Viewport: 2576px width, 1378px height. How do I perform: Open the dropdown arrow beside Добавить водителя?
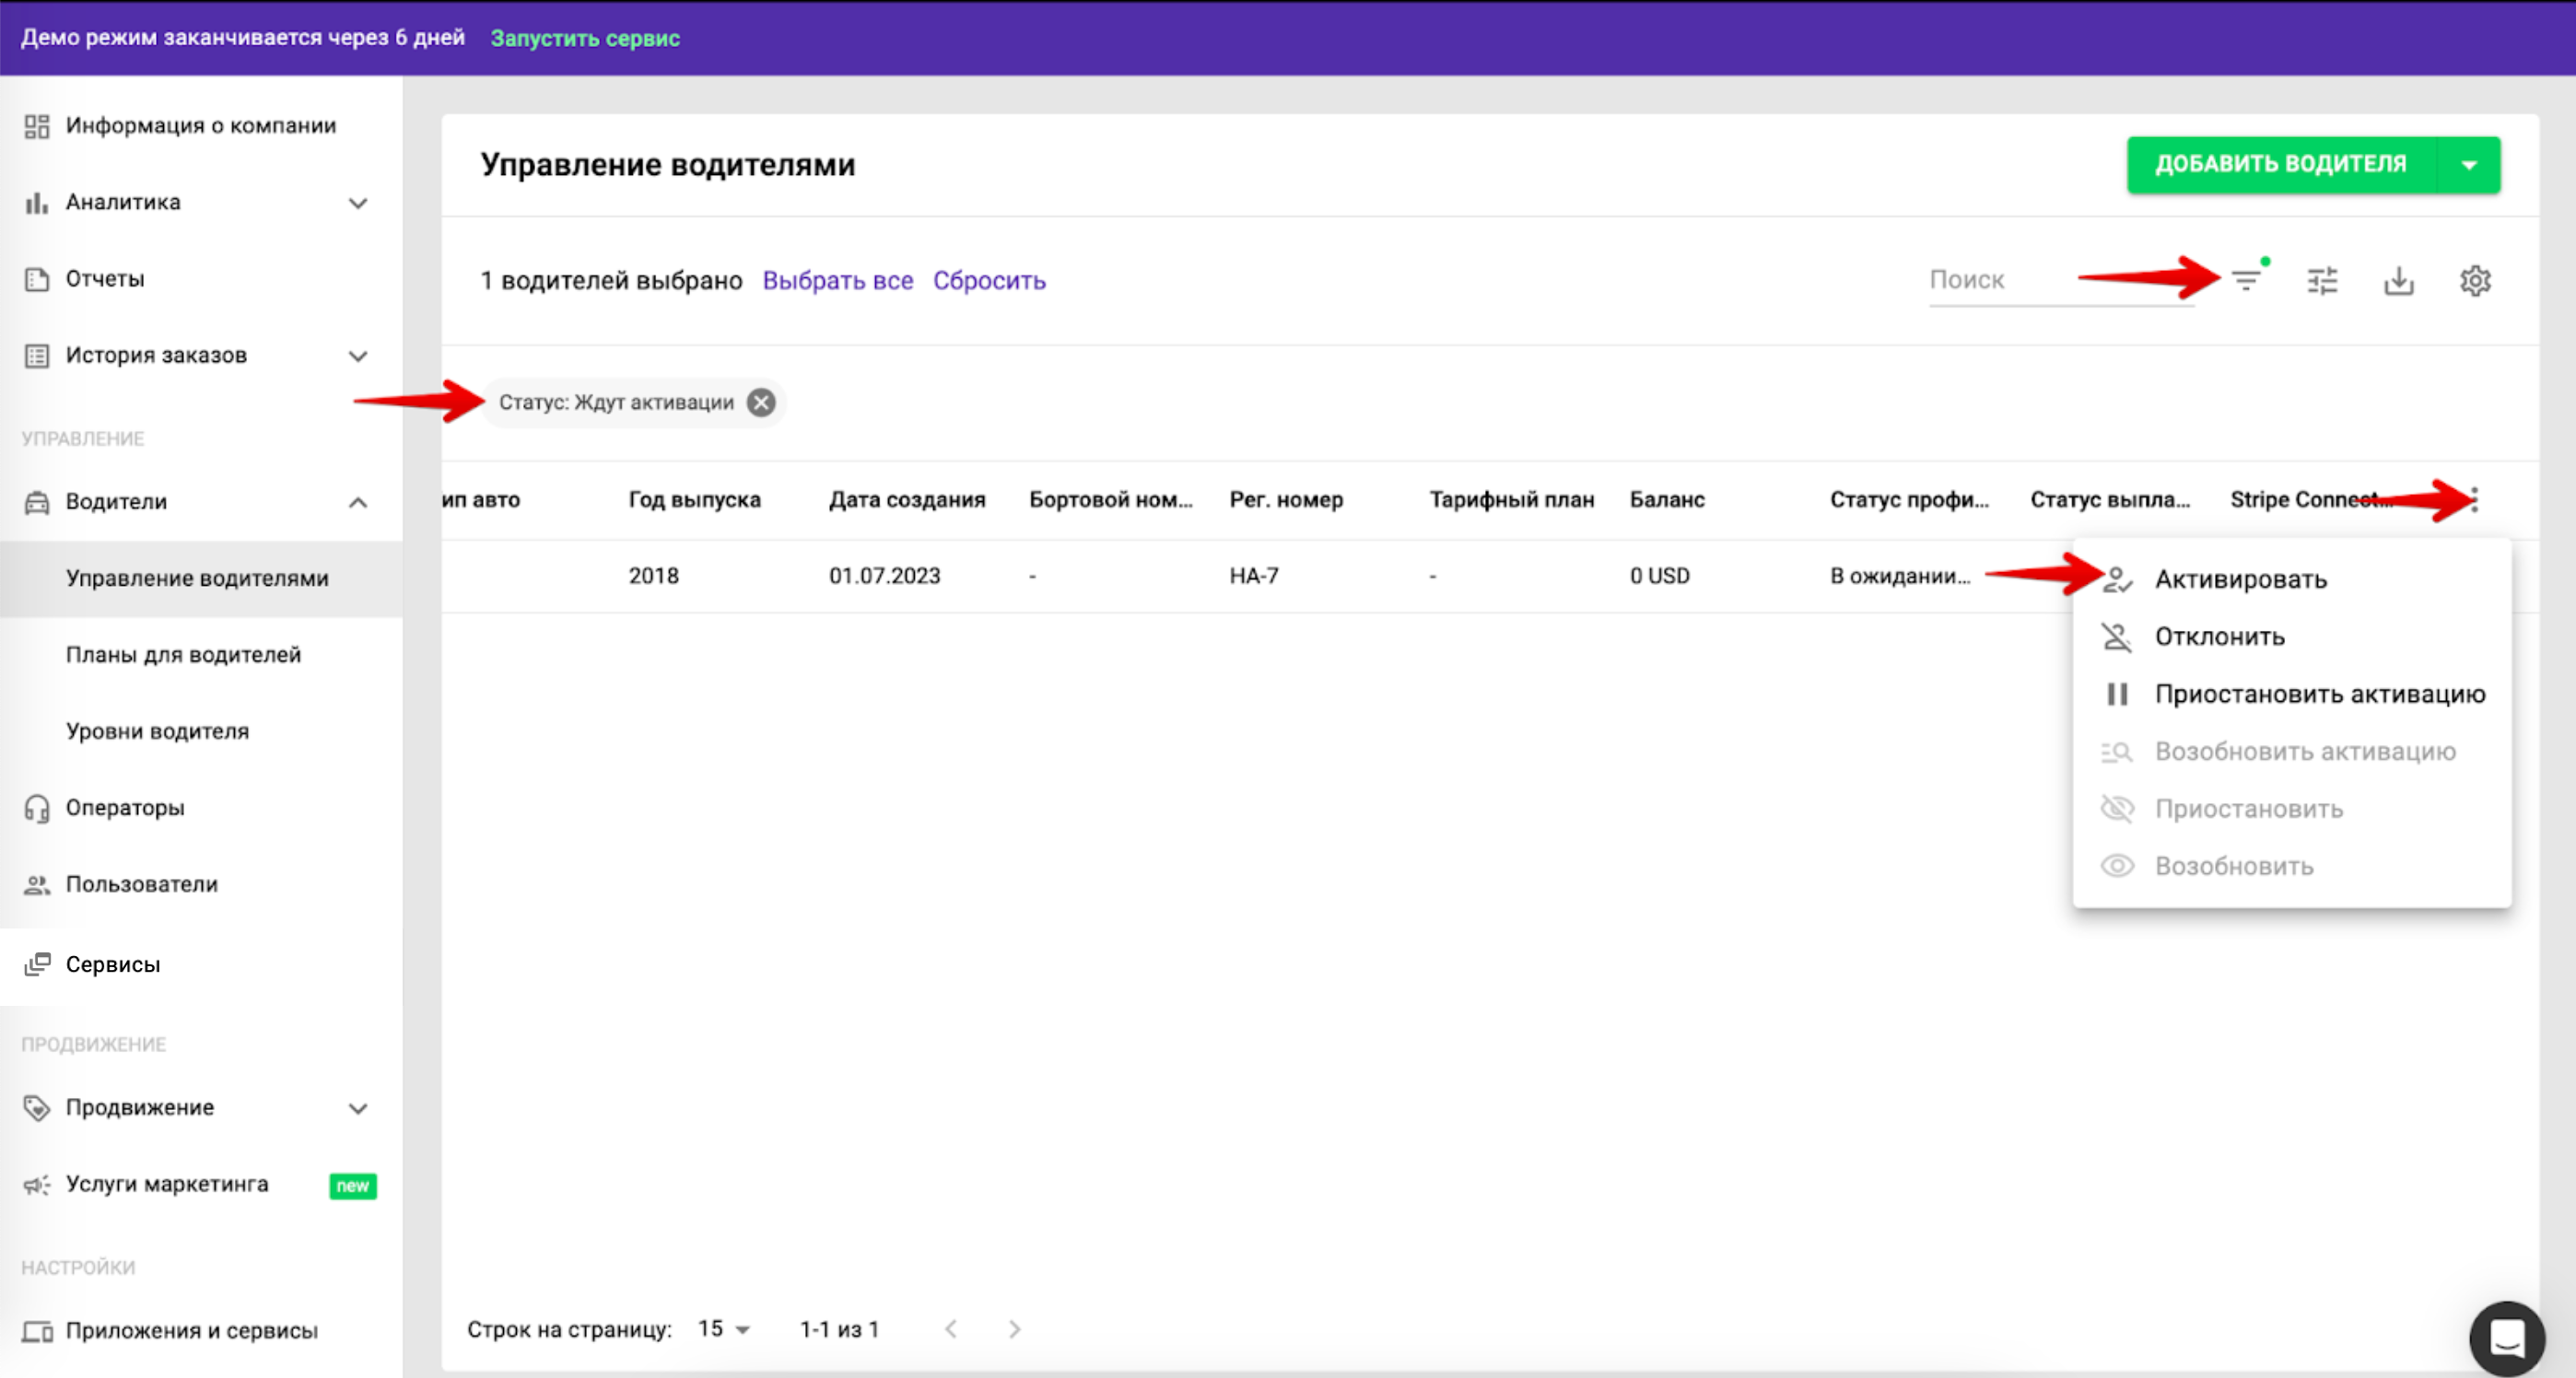(2468, 165)
